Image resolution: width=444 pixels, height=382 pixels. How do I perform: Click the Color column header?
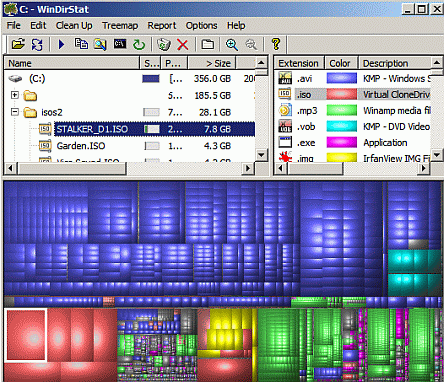pyautogui.click(x=341, y=63)
